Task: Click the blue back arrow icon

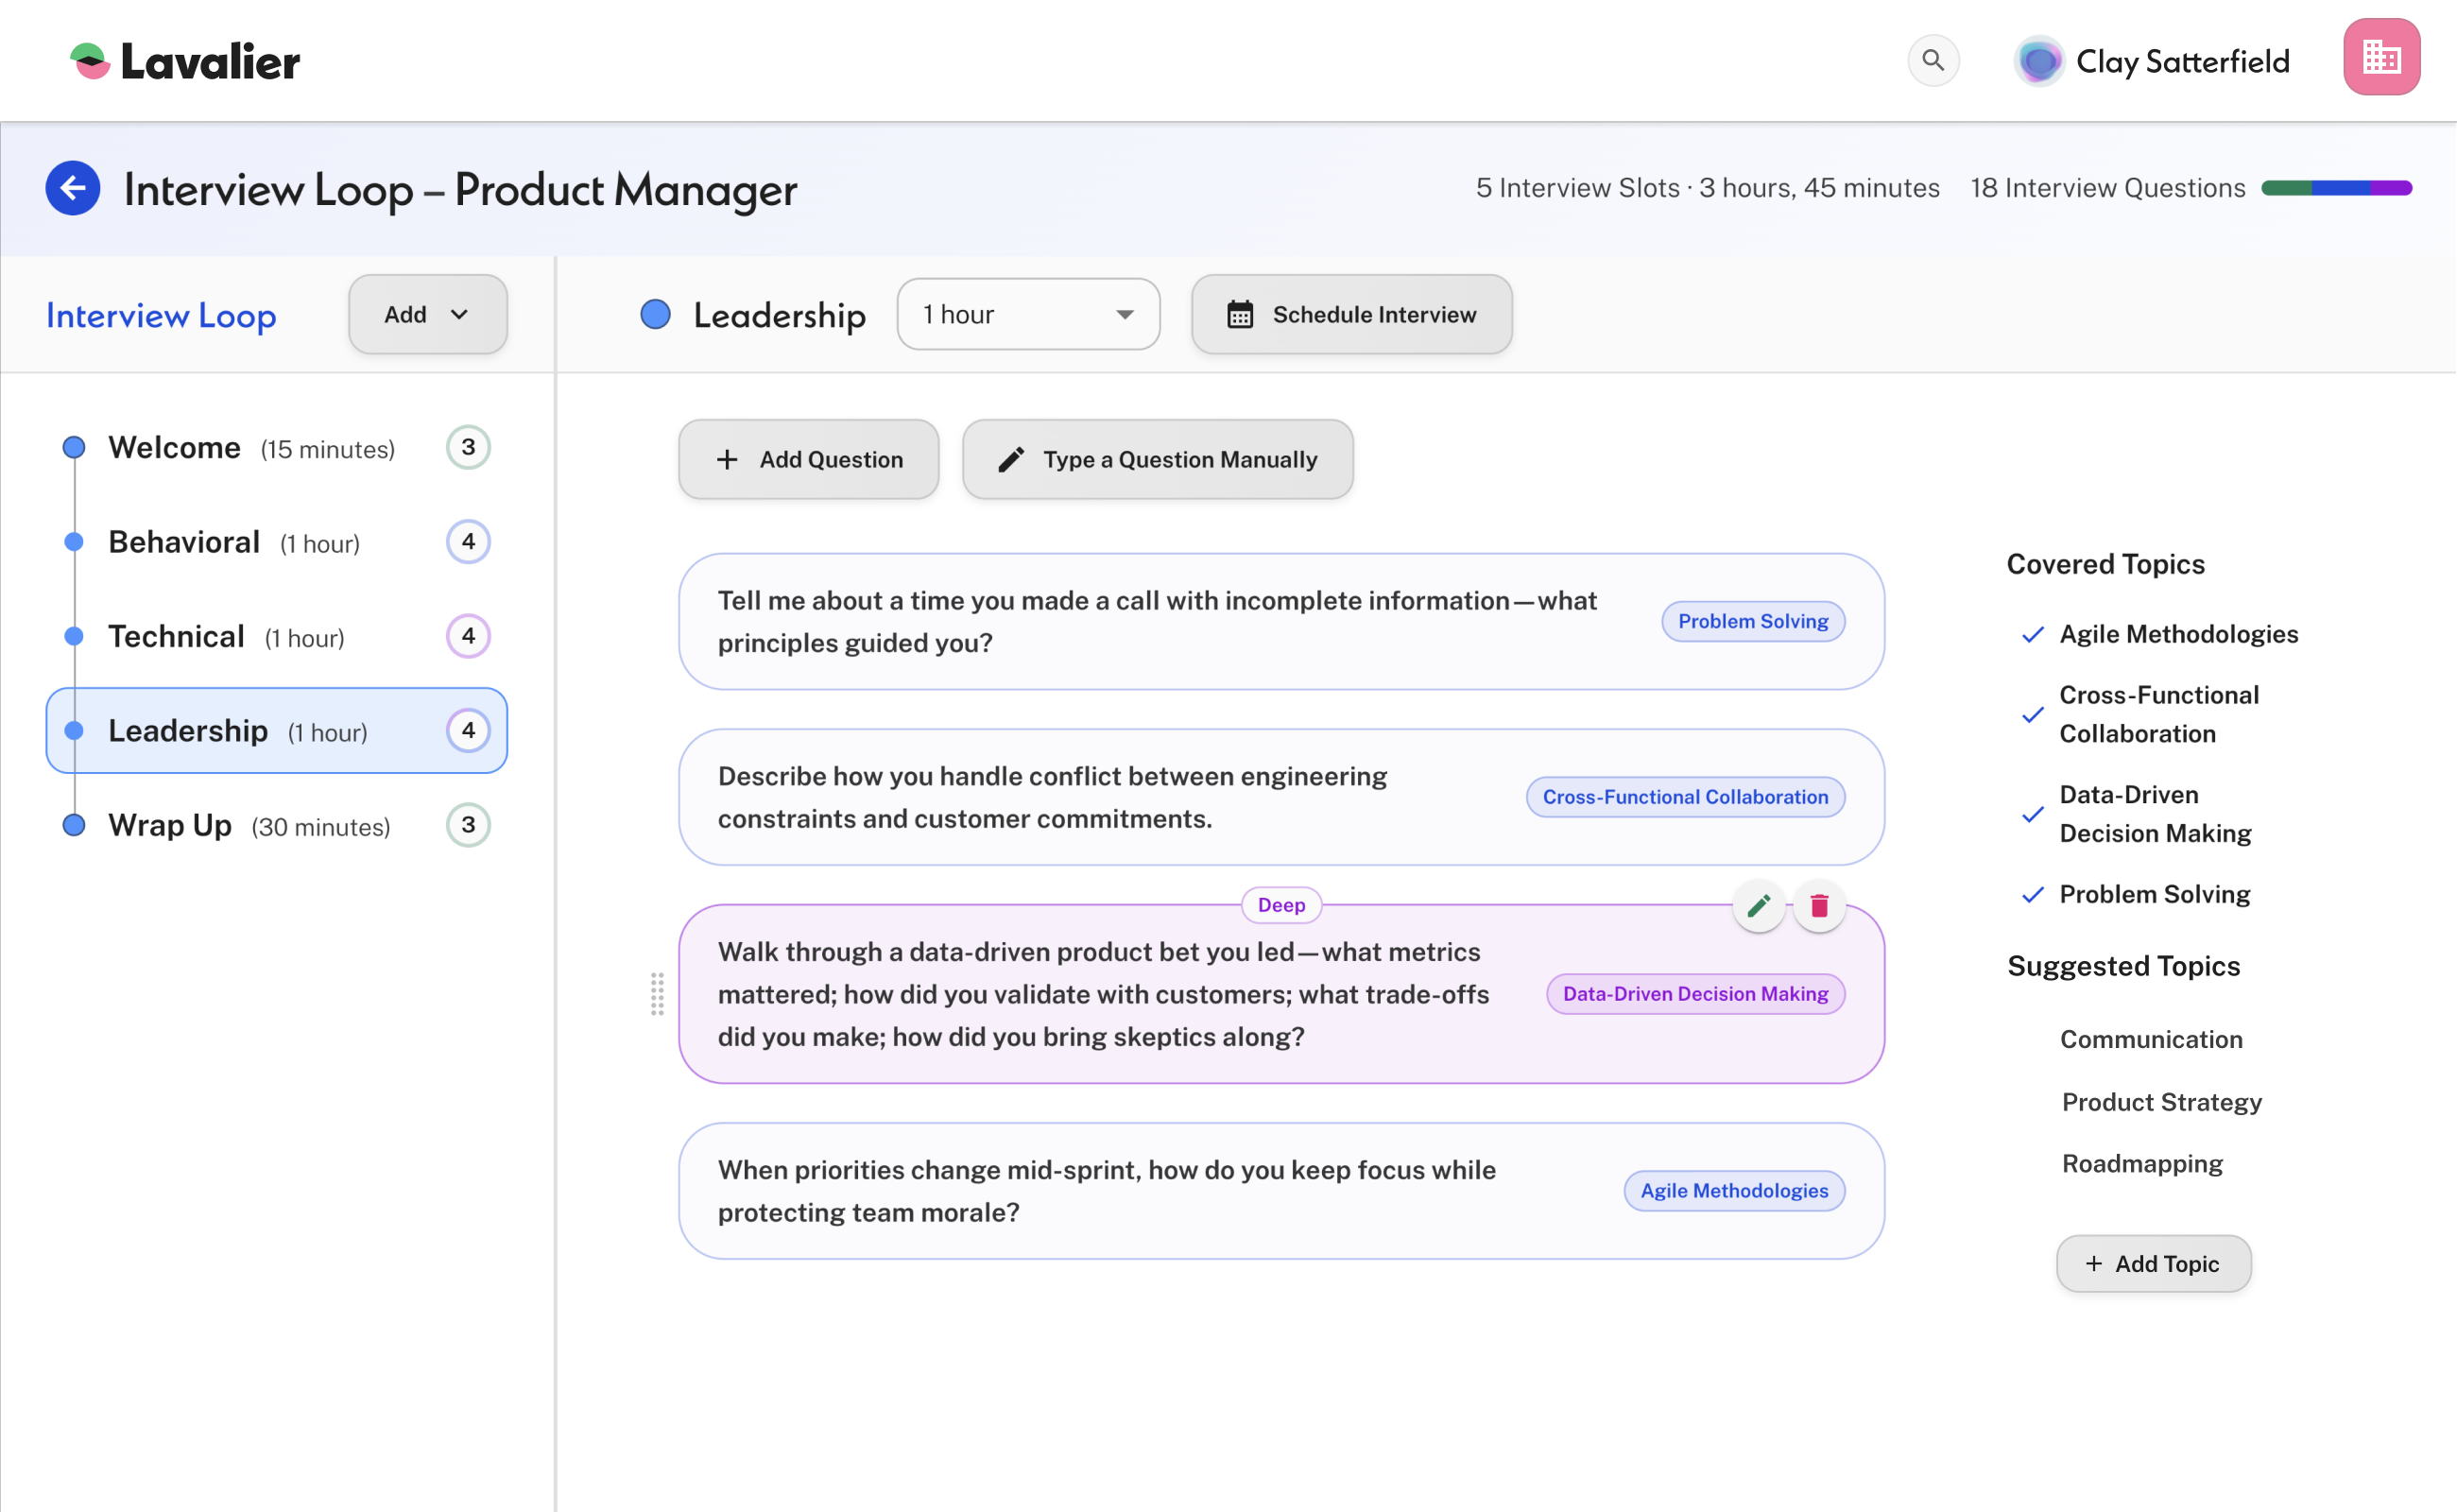Action: click(72, 188)
